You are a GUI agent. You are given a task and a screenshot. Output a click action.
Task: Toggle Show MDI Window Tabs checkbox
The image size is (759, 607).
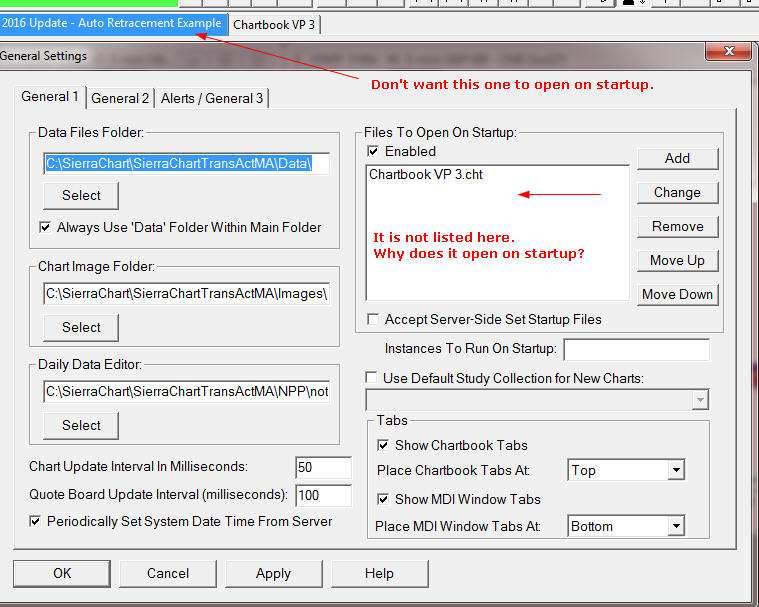tap(383, 499)
